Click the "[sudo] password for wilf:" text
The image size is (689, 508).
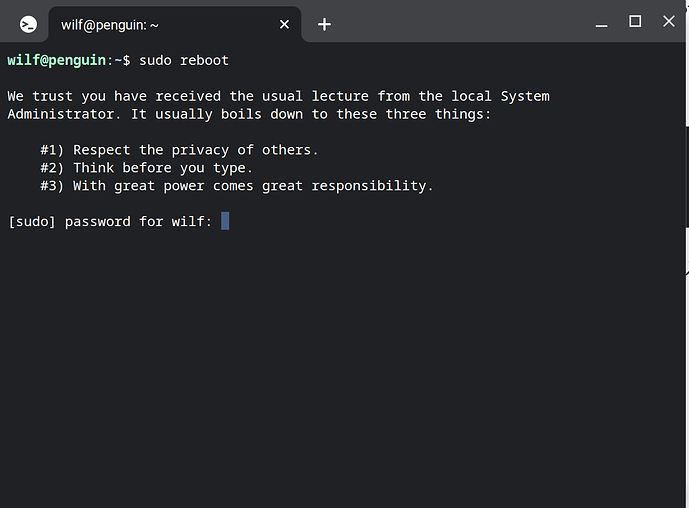[x=110, y=221]
